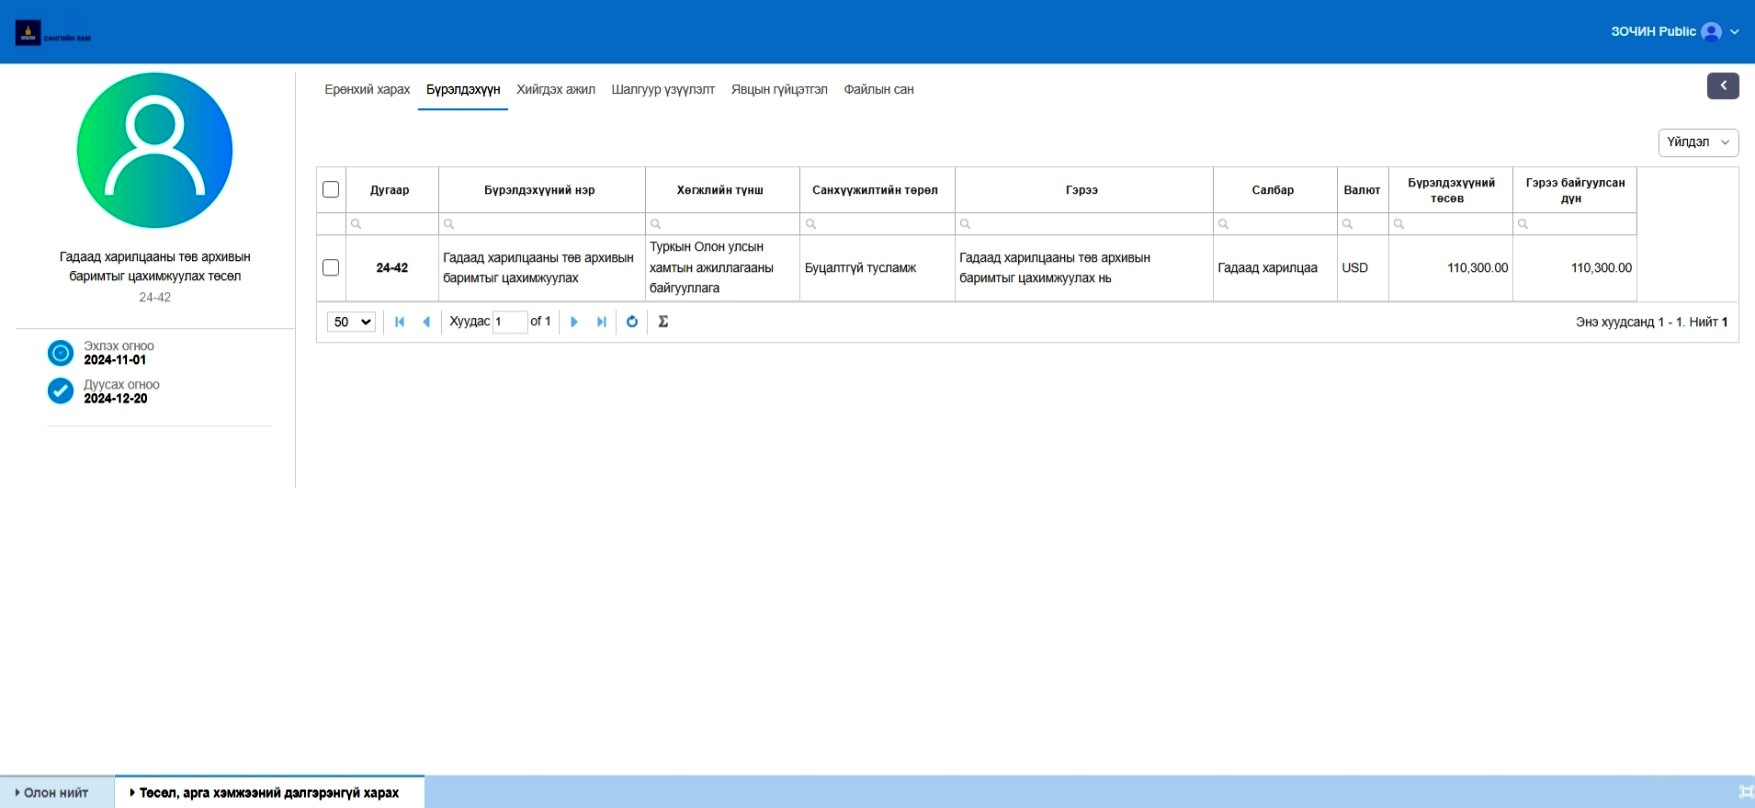Click the page number input field
Image resolution: width=1755 pixels, height=808 pixels.
(509, 322)
